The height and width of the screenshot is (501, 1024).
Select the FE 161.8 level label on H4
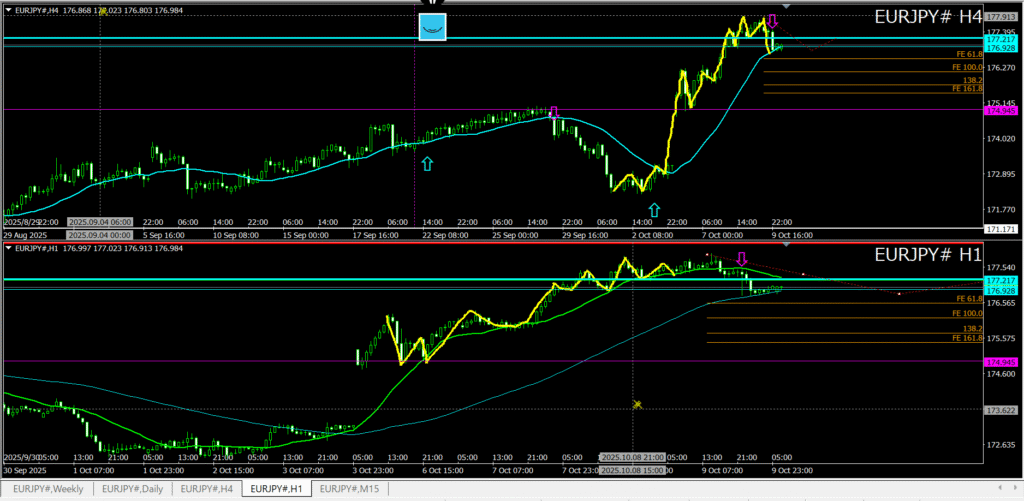coord(967,88)
